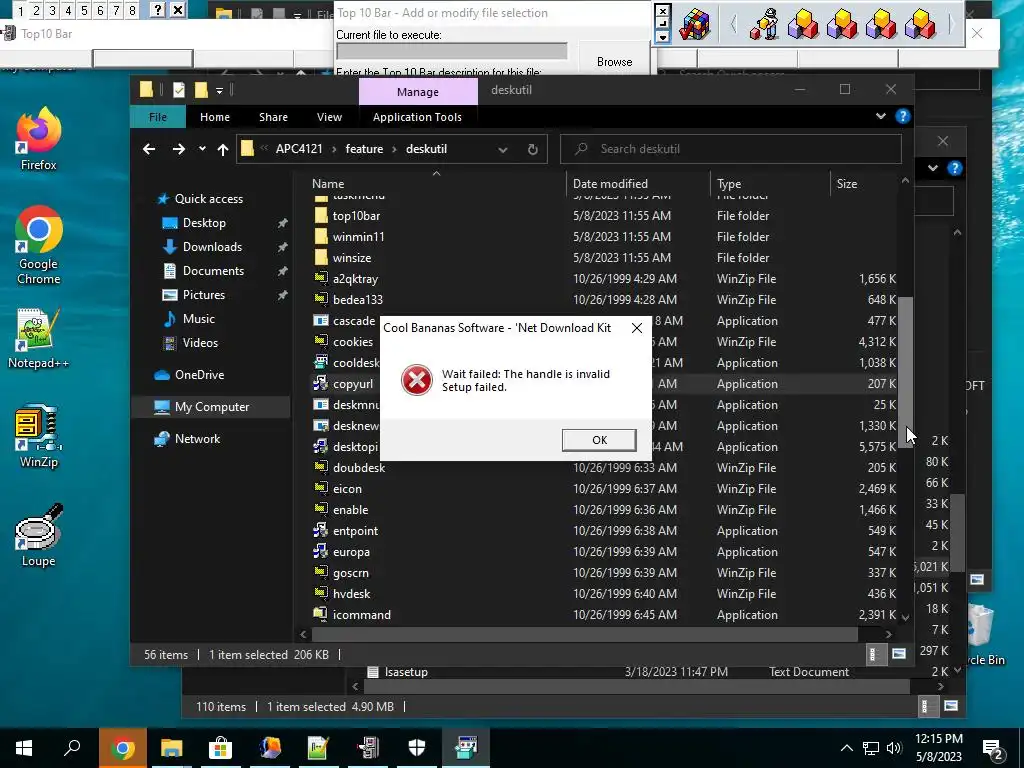
Task: Select the icommand application file
Action: click(604, 615)
